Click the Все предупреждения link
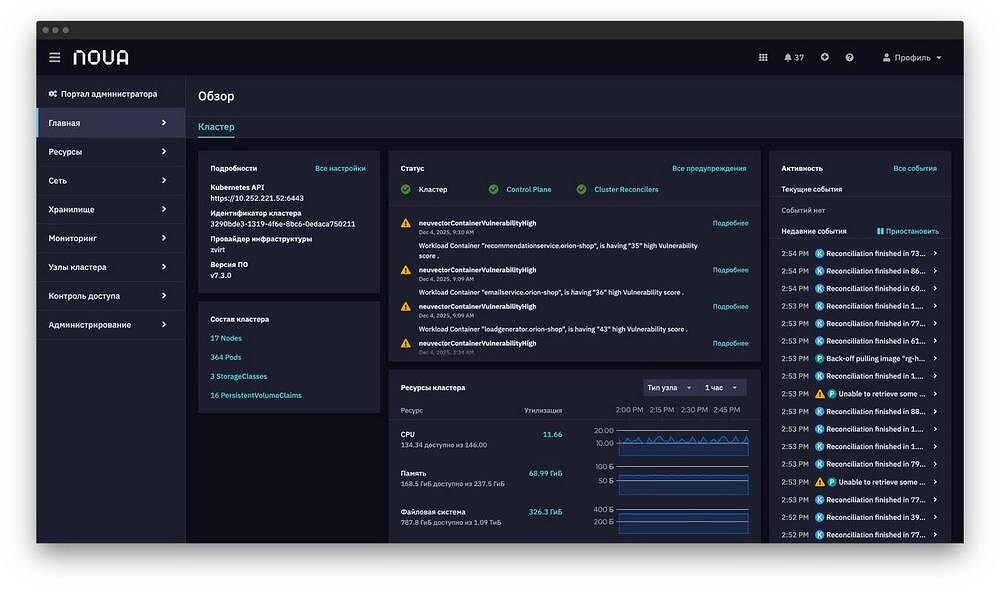Viewport: 1000px width, 595px height. (x=709, y=169)
